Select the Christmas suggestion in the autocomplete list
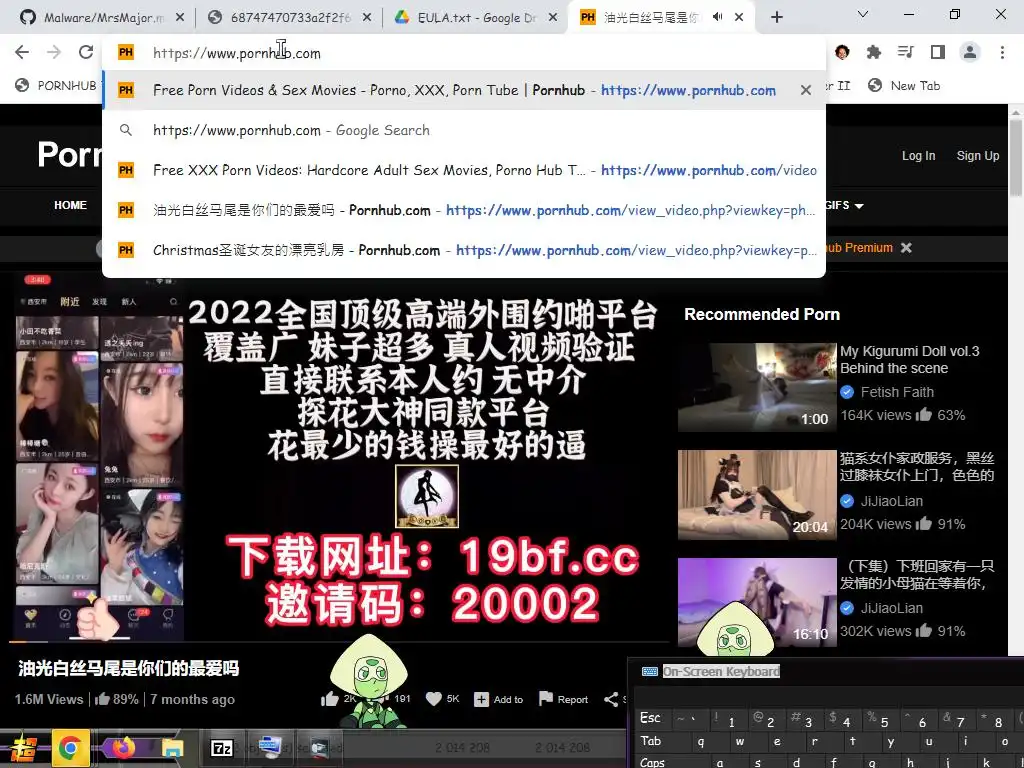 point(464,249)
